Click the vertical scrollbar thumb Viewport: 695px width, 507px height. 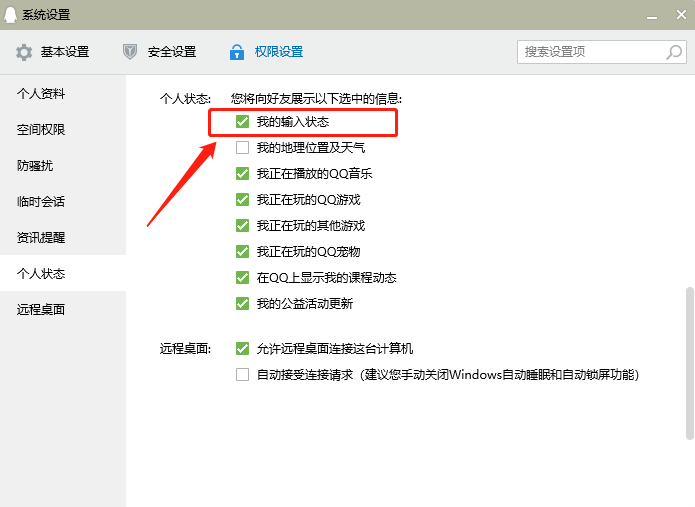(x=689, y=363)
